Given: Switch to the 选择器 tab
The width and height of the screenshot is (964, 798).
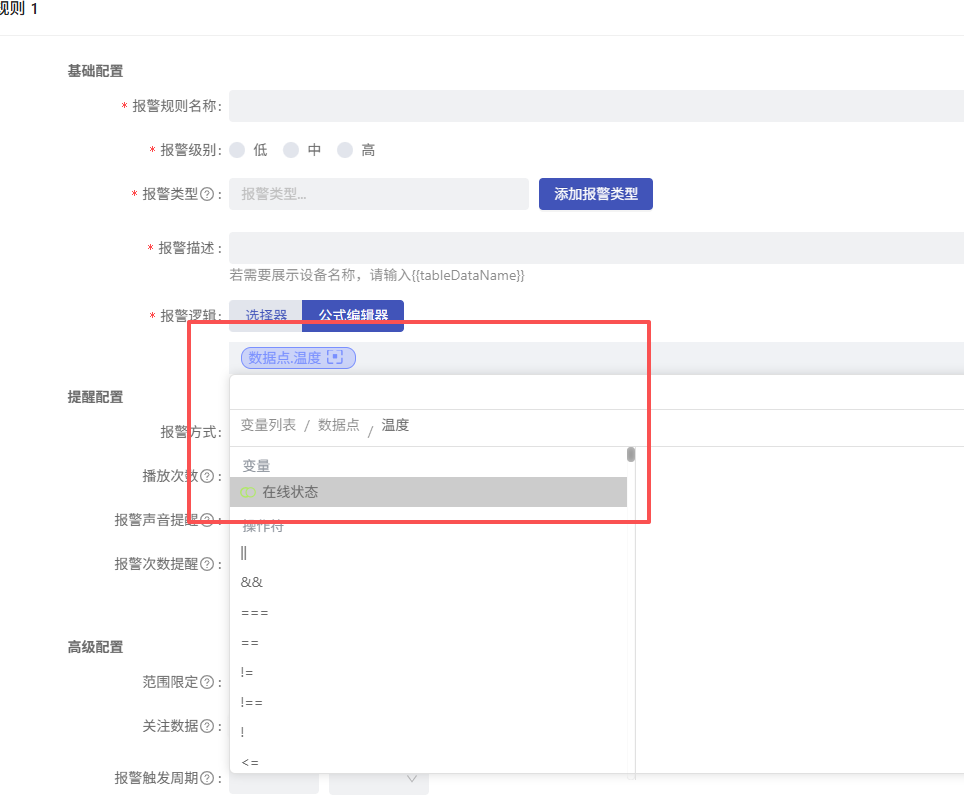Looking at the screenshot, I should click(266, 315).
